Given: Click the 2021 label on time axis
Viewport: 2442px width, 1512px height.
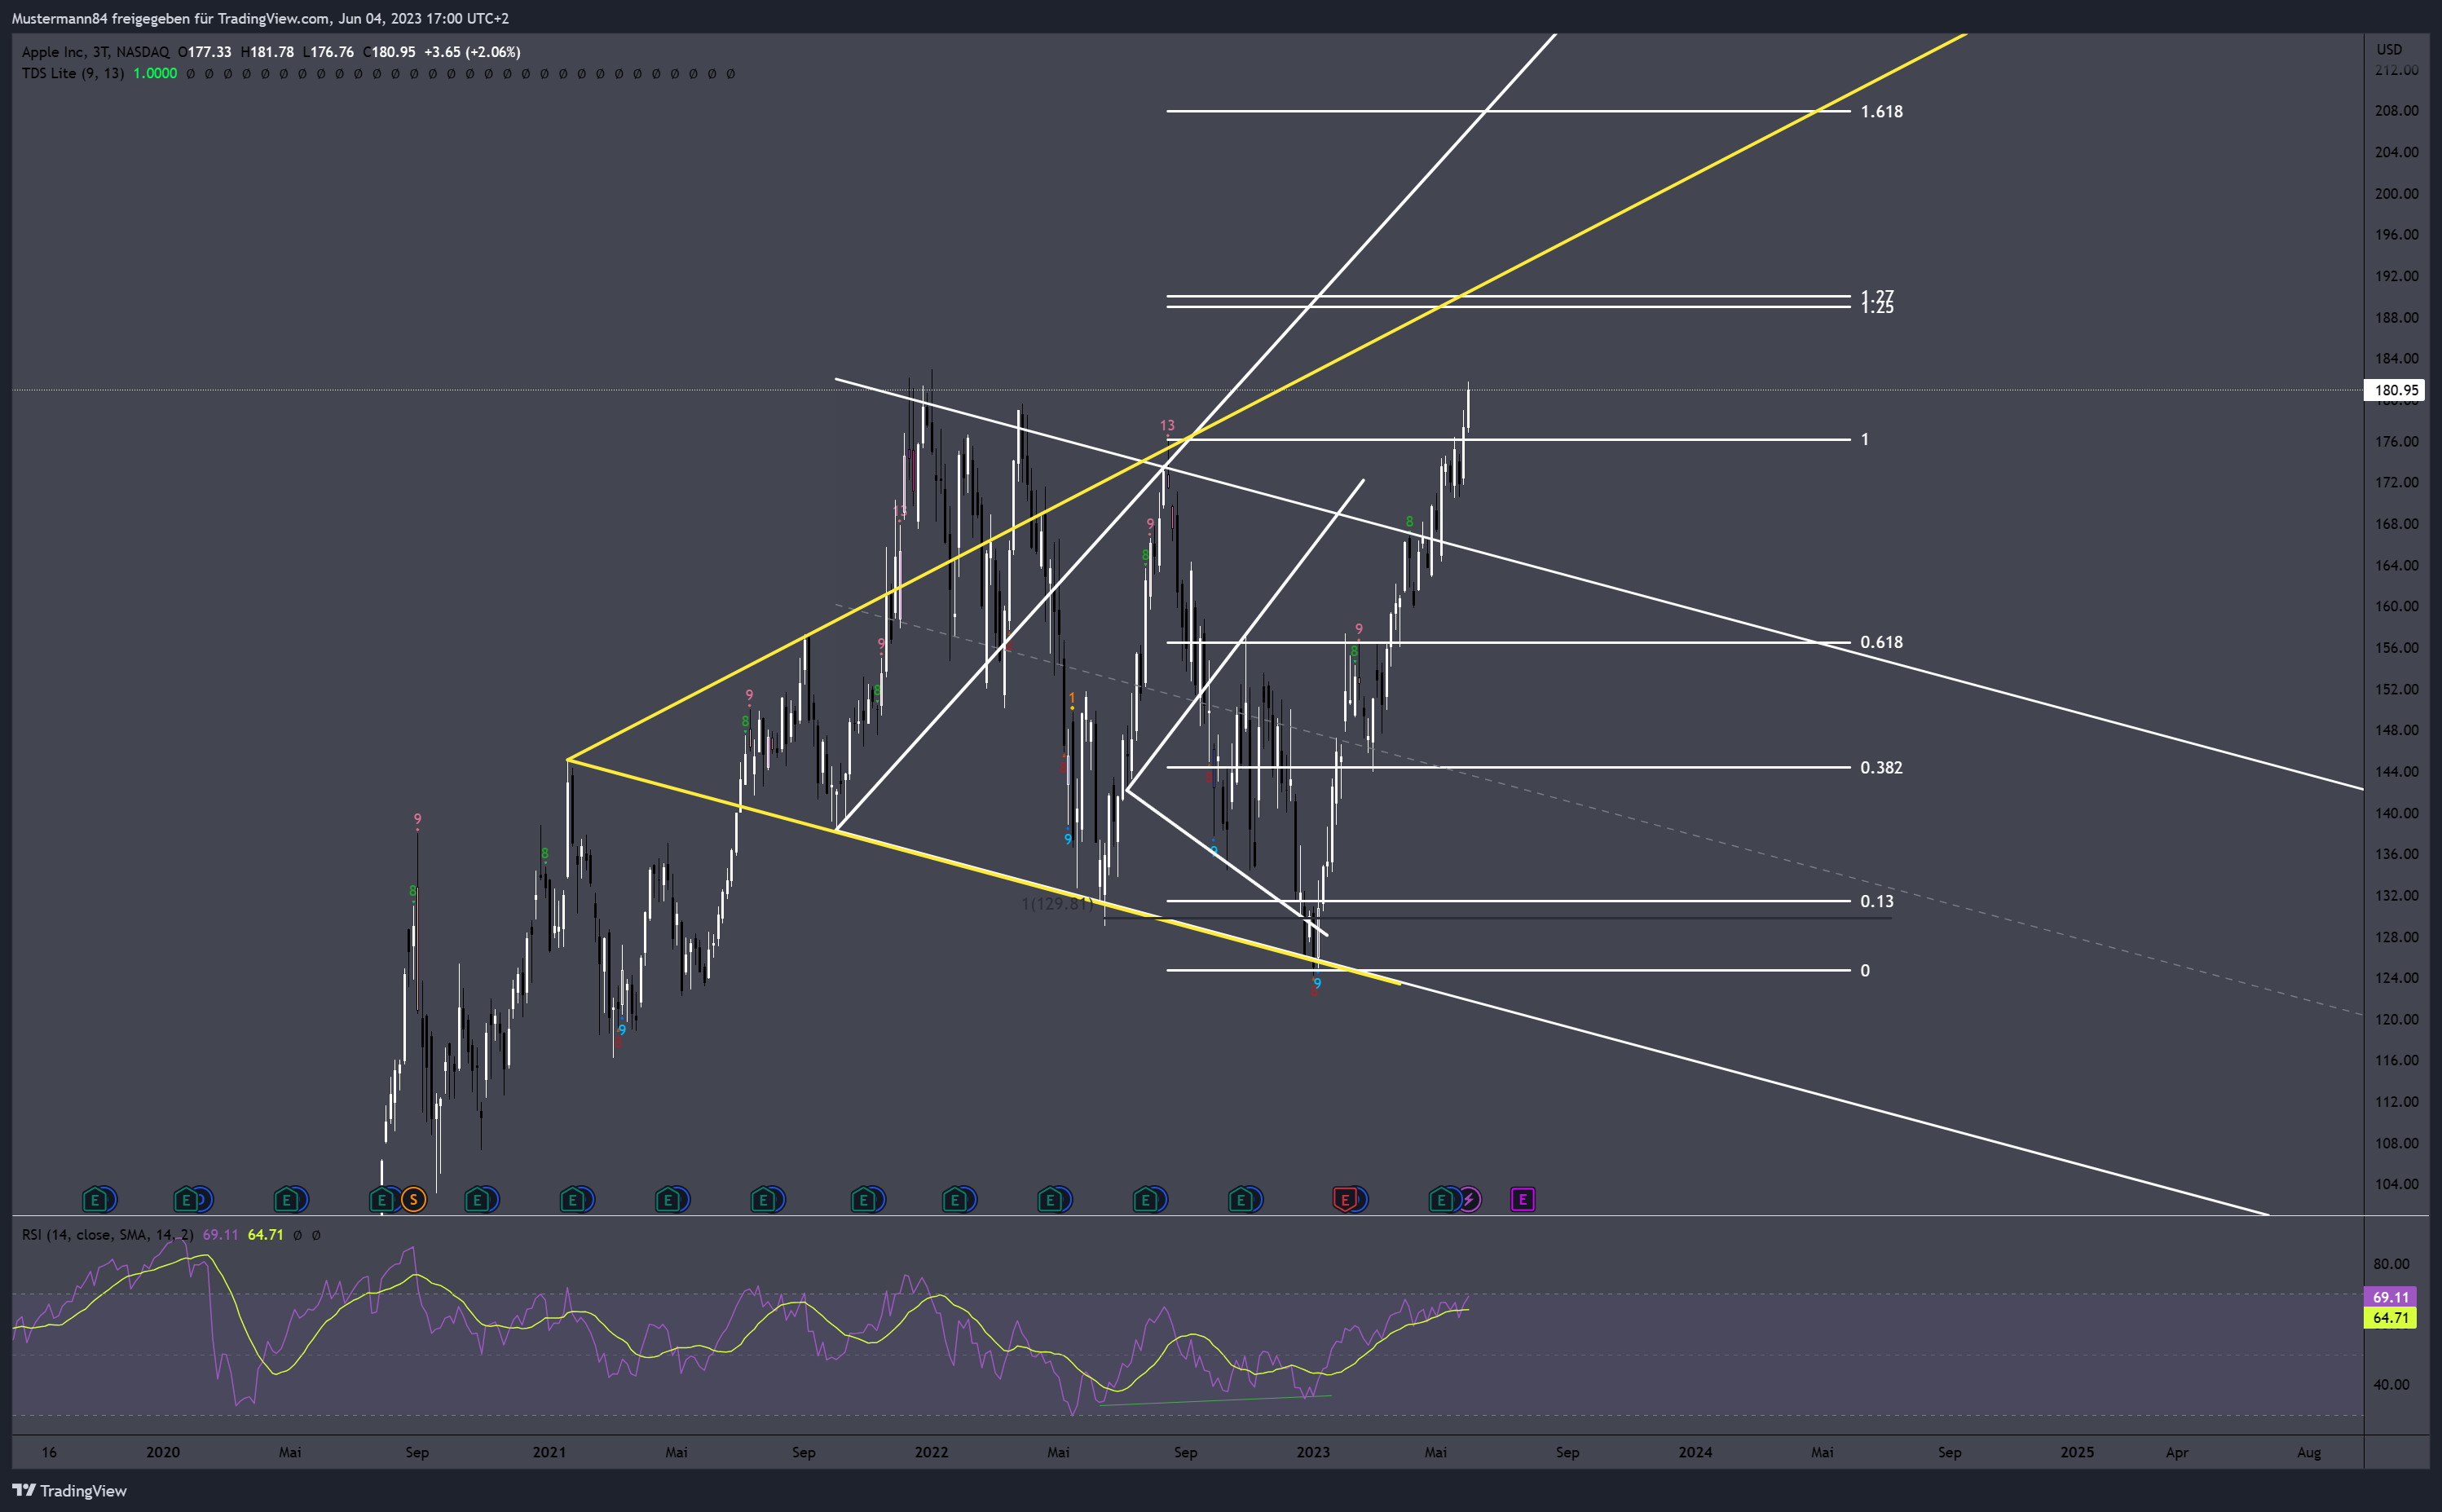Looking at the screenshot, I should pyautogui.click(x=549, y=1452).
